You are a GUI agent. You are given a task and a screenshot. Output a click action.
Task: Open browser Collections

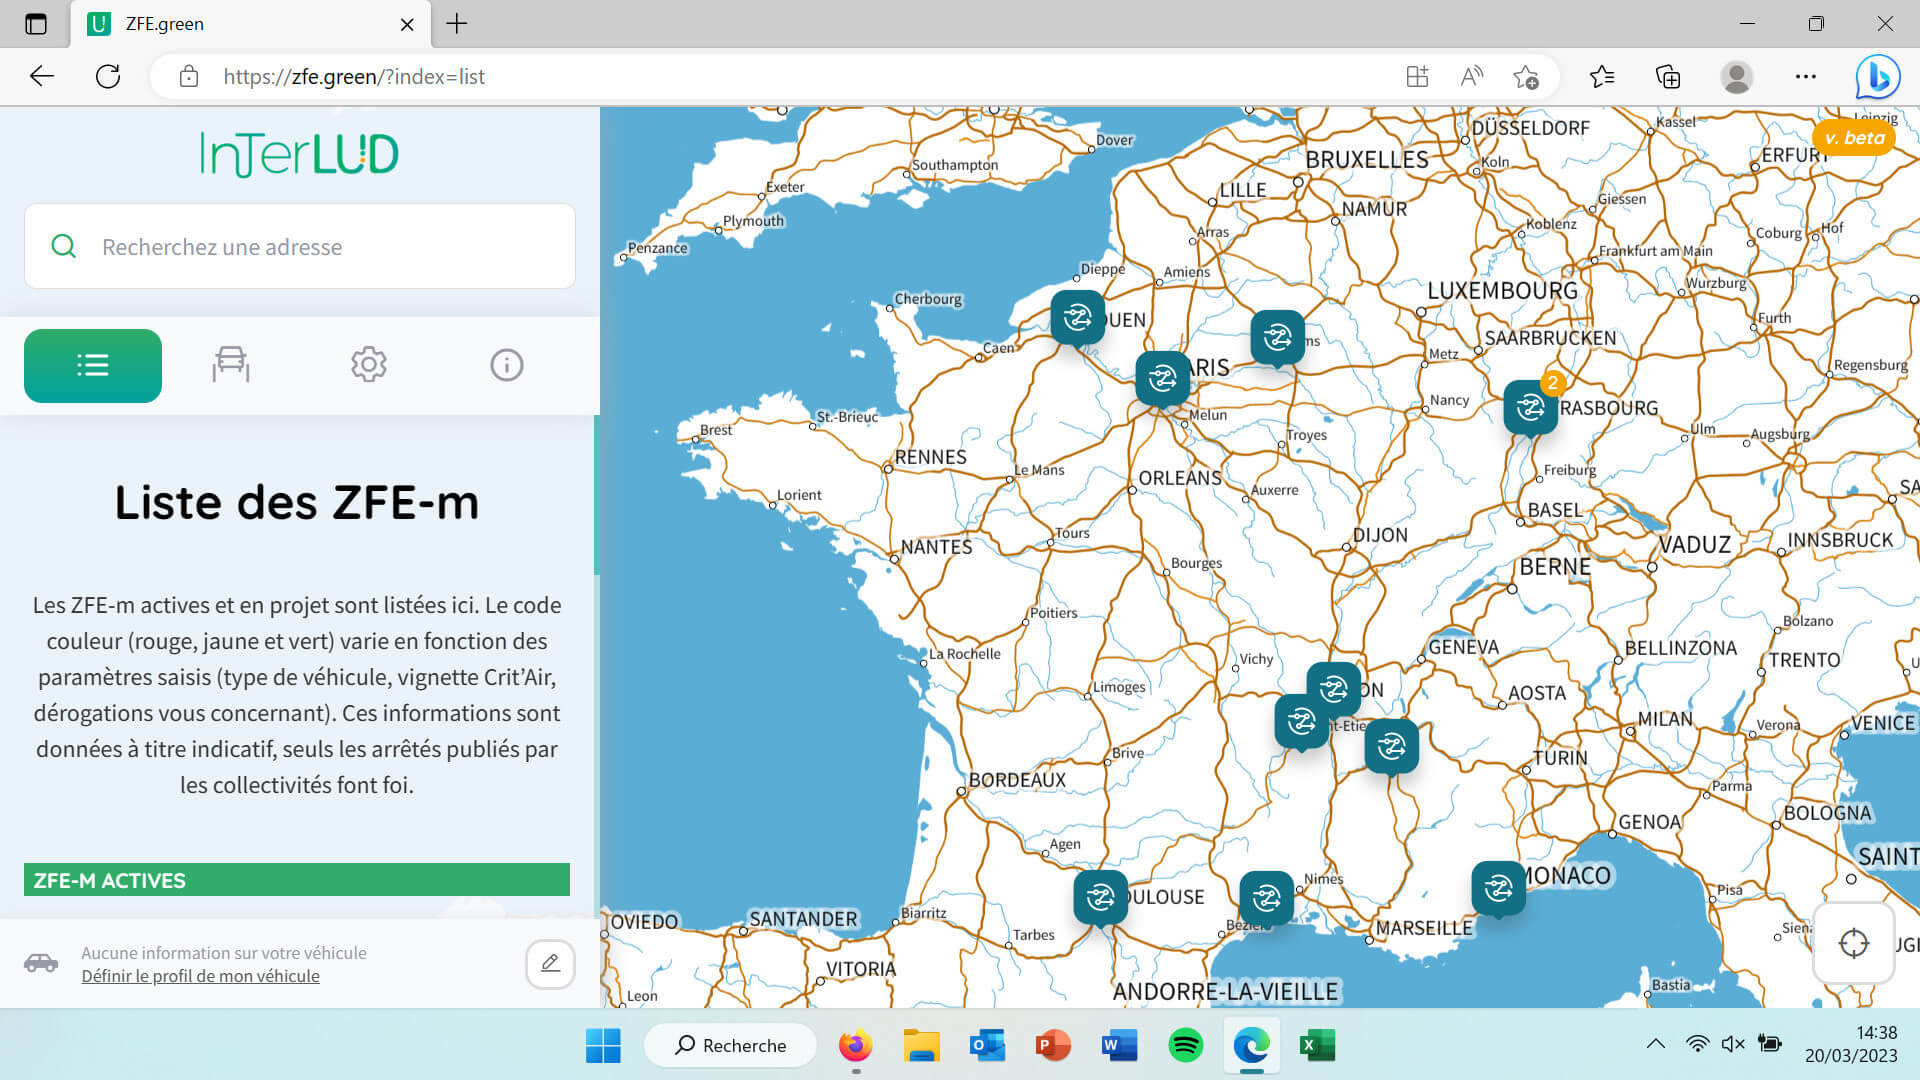(1668, 77)
